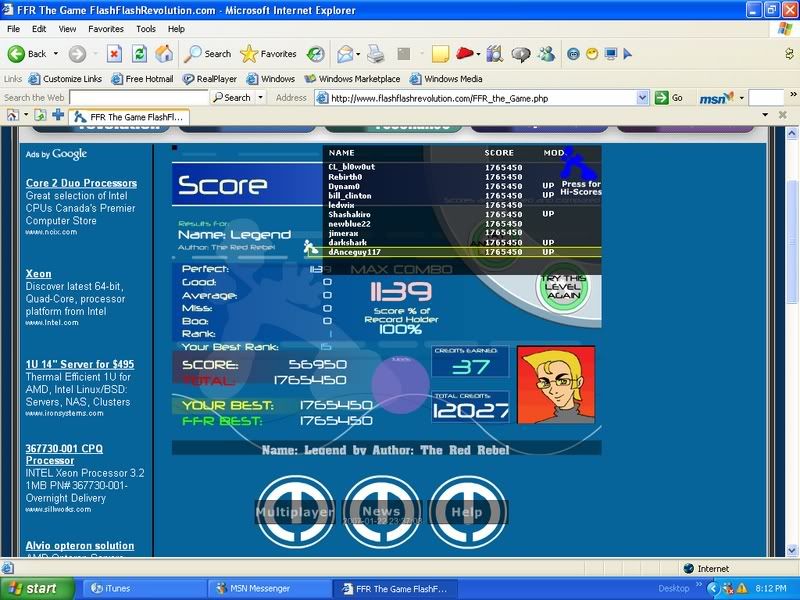Expand the Search button dropdown arrow
Screen dimensions: 800x600
262,98
